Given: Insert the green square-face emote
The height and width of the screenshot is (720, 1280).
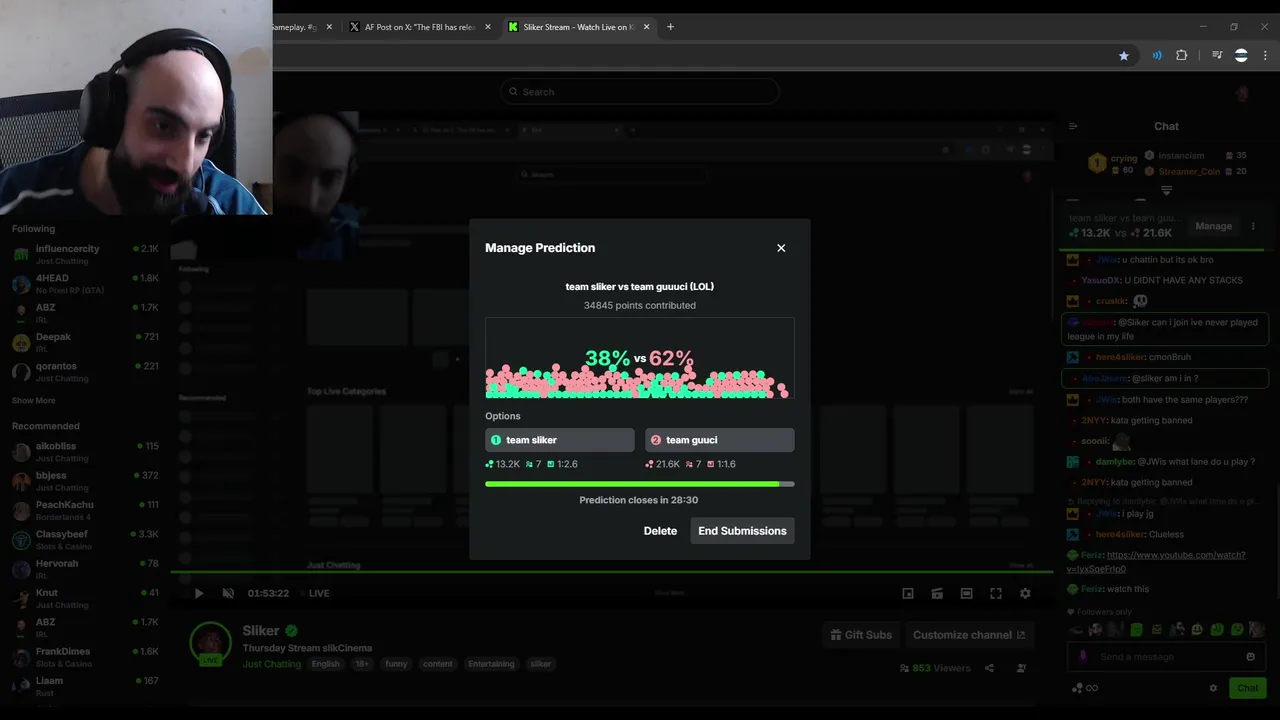Looking at the screenshot, I should [1136, 630].
